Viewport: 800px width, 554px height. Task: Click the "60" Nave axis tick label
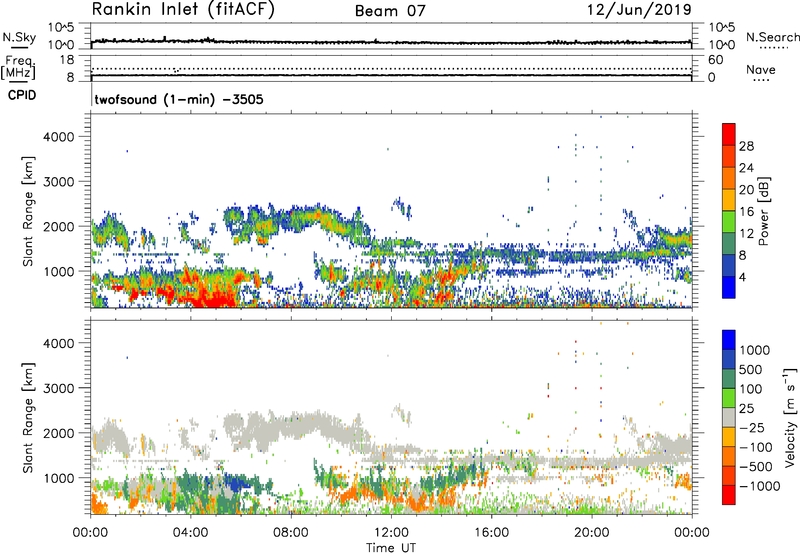tap(715, 60)
